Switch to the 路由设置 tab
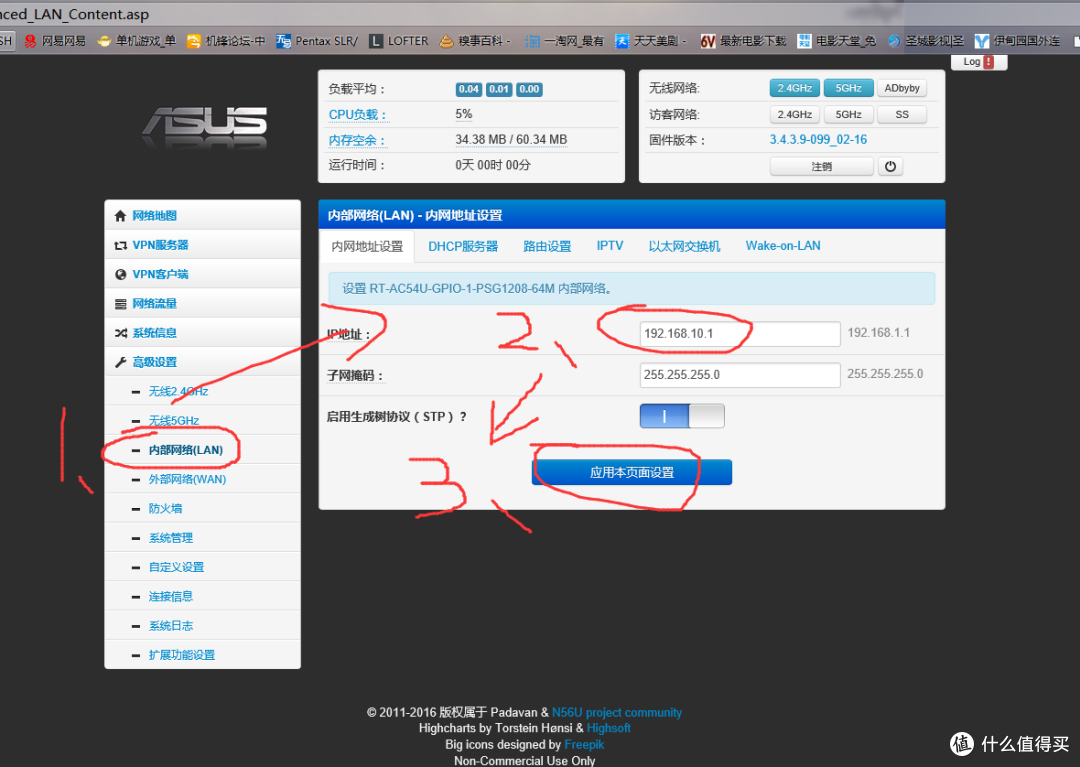This screenshot has width=1080, height=767. point(548,246)
